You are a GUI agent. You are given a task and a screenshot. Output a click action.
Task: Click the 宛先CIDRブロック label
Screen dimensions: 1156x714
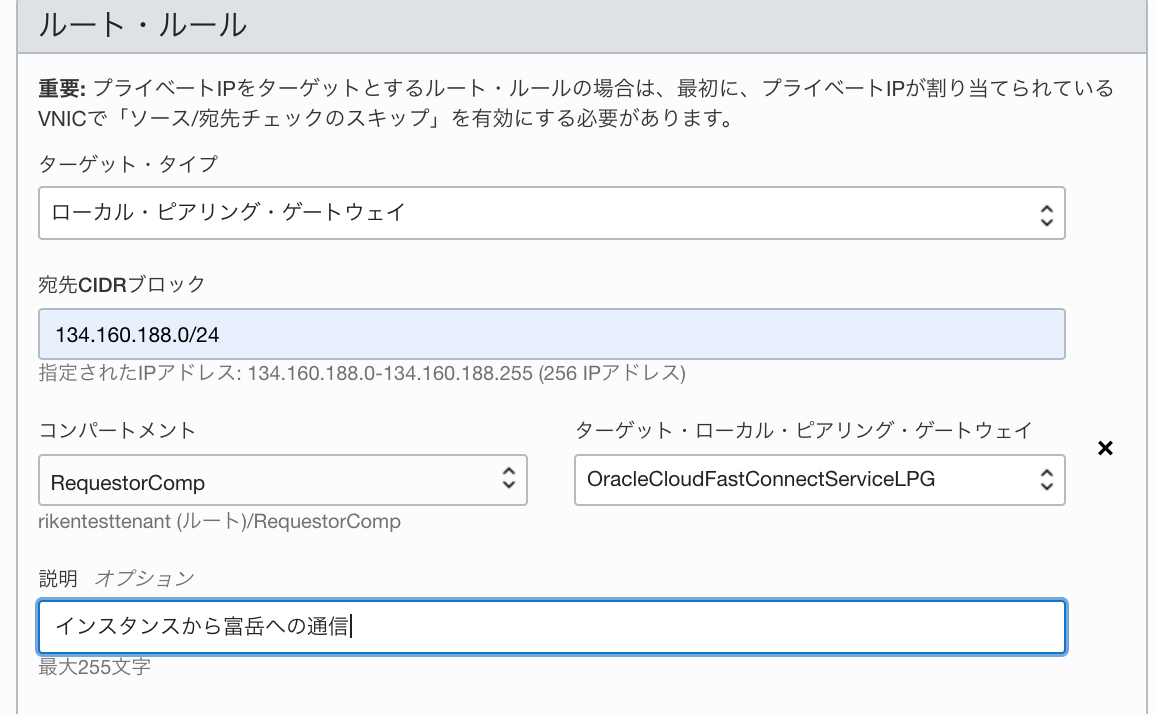tap(122, 284)
